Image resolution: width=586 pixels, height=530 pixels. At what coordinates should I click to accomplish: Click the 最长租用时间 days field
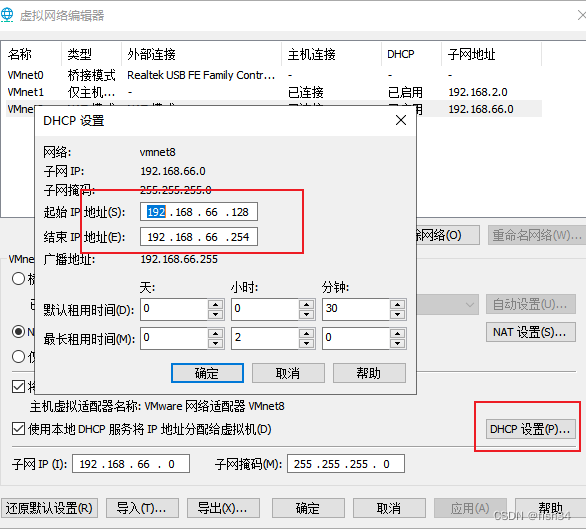pos(174,338)
